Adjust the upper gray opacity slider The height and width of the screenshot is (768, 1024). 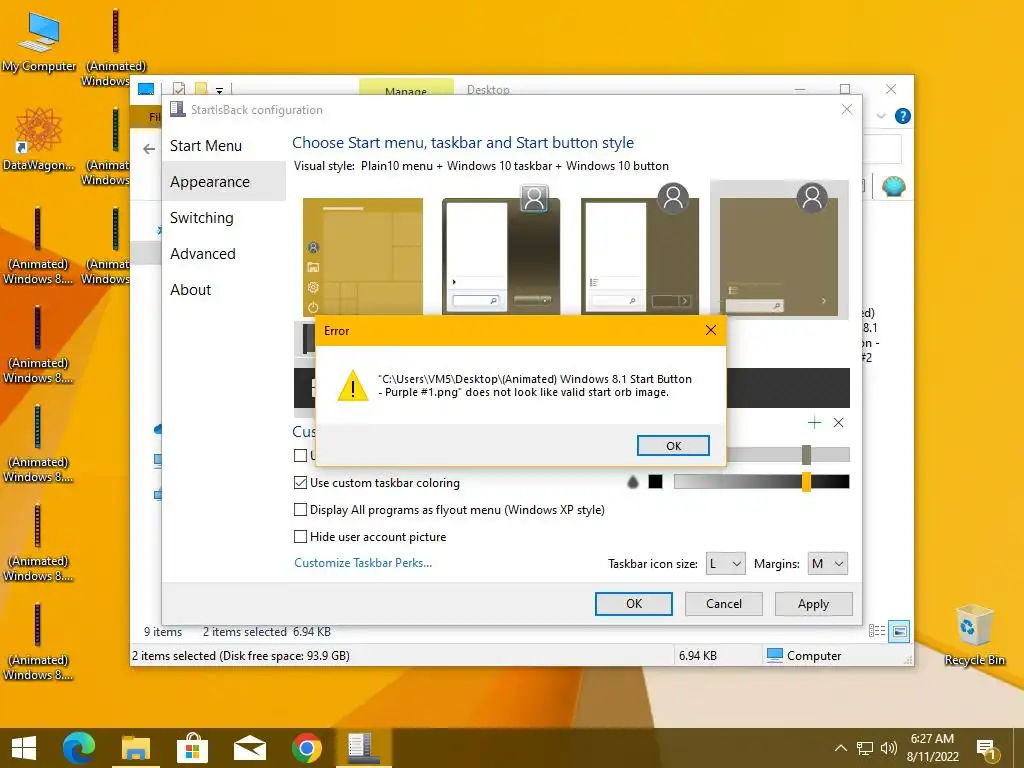coord(807,455)
